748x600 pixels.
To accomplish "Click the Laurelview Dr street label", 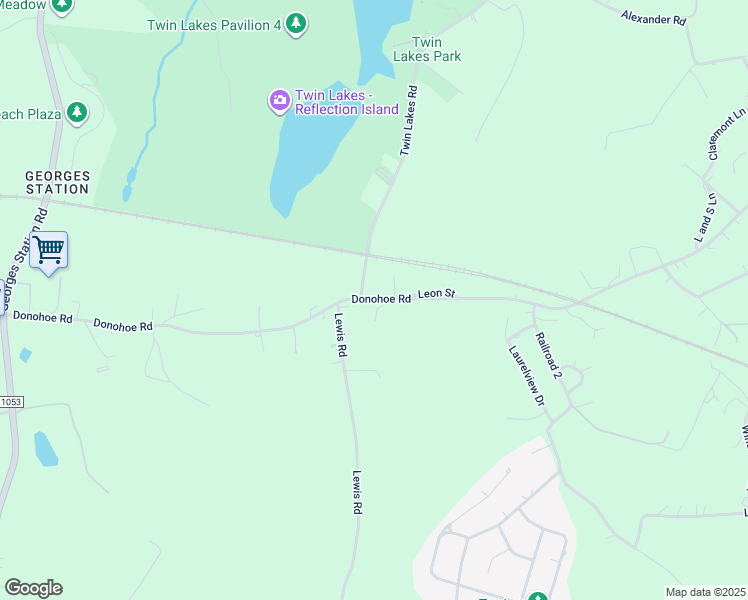I will pos(527,376).
